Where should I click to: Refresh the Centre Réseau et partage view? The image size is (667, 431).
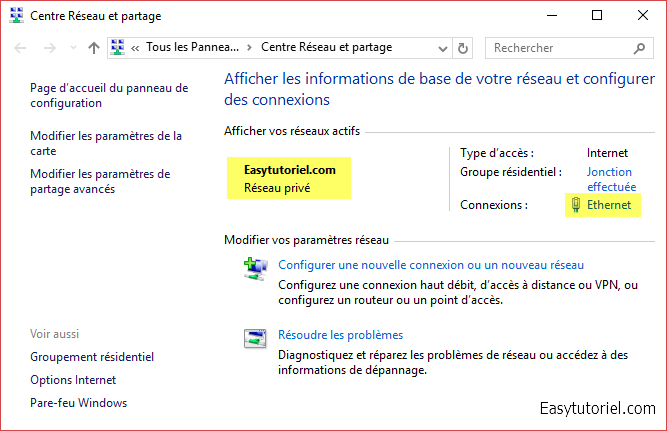coord(463,48)
